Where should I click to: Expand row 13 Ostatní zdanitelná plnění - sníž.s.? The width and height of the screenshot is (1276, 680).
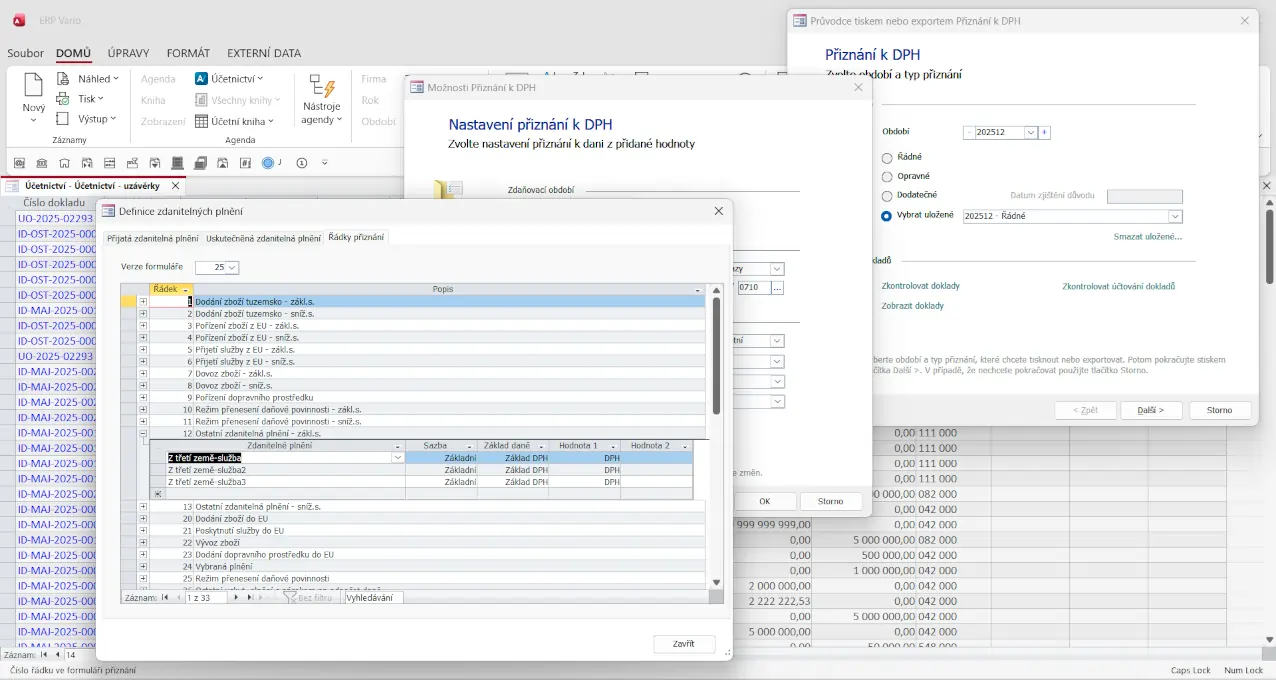pyautogui.click(x=143, y=507)
